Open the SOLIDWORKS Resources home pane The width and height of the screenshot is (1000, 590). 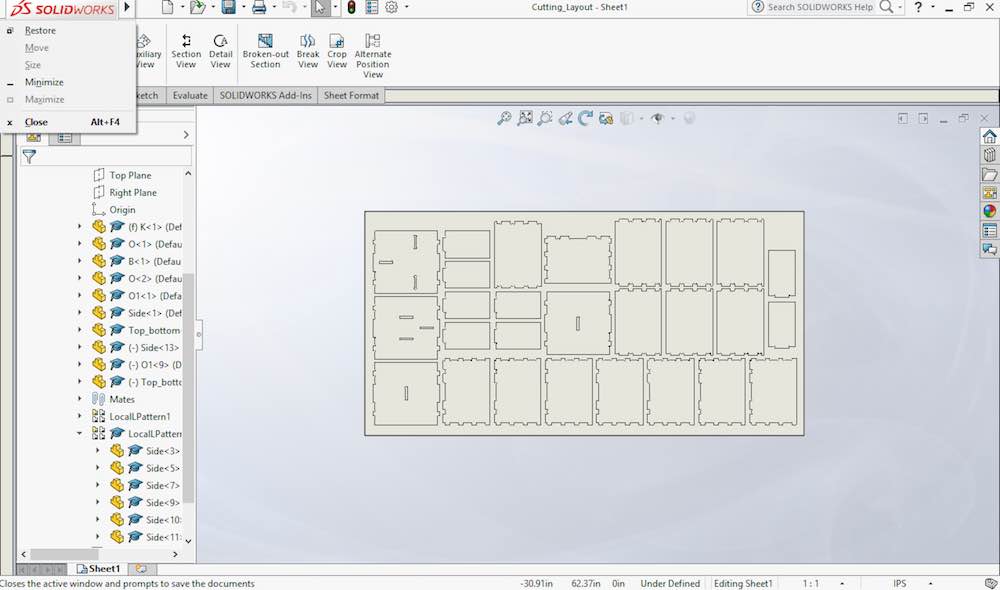(989, 136)
